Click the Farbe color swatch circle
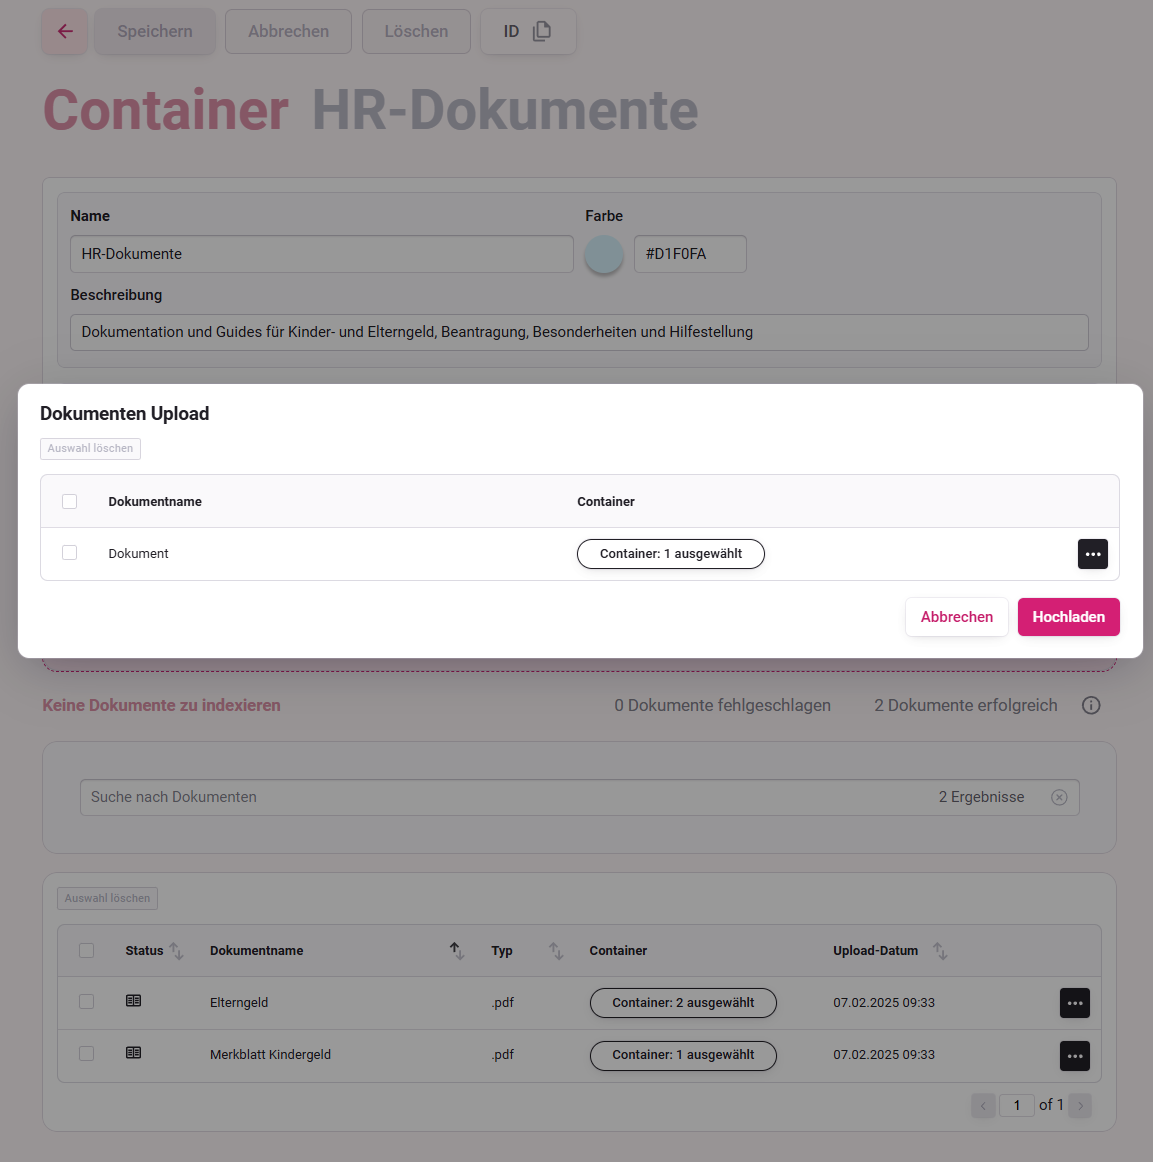 point(604,254)
